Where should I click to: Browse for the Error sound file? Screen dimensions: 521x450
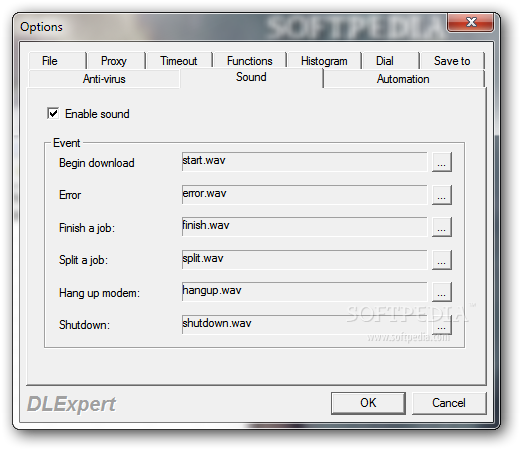coord(442,195)
